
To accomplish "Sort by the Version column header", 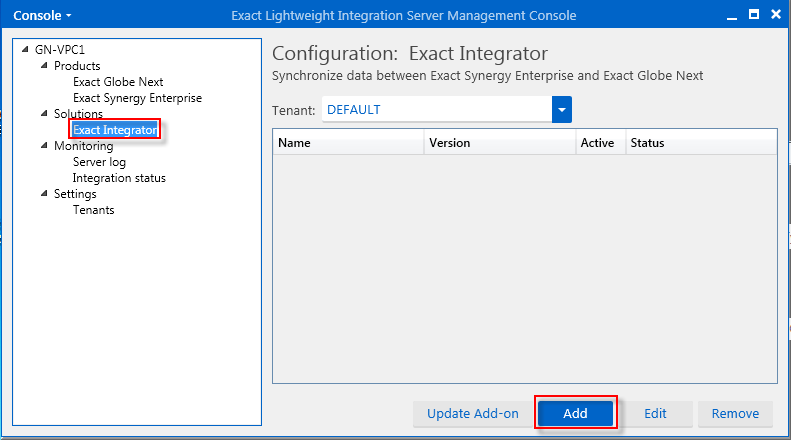I will (500, 143).
